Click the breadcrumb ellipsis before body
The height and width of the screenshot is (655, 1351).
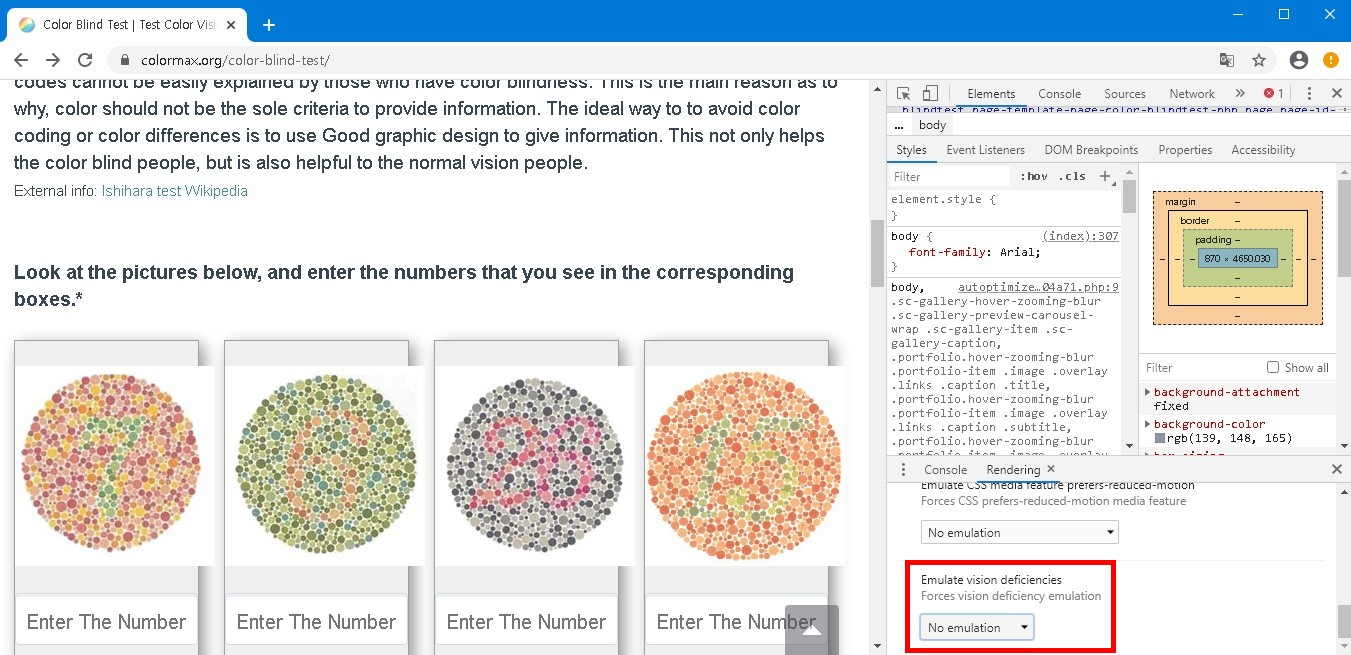click(x=898, y=125)
